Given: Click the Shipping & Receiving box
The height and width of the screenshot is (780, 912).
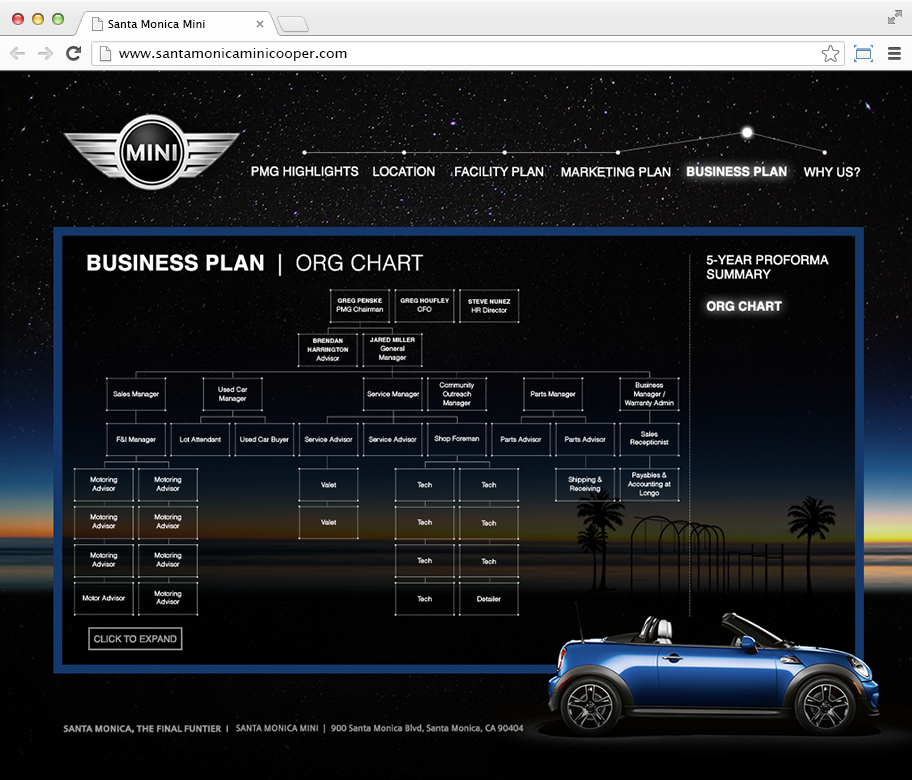Looking at the screenshot, I should [585, 485].
